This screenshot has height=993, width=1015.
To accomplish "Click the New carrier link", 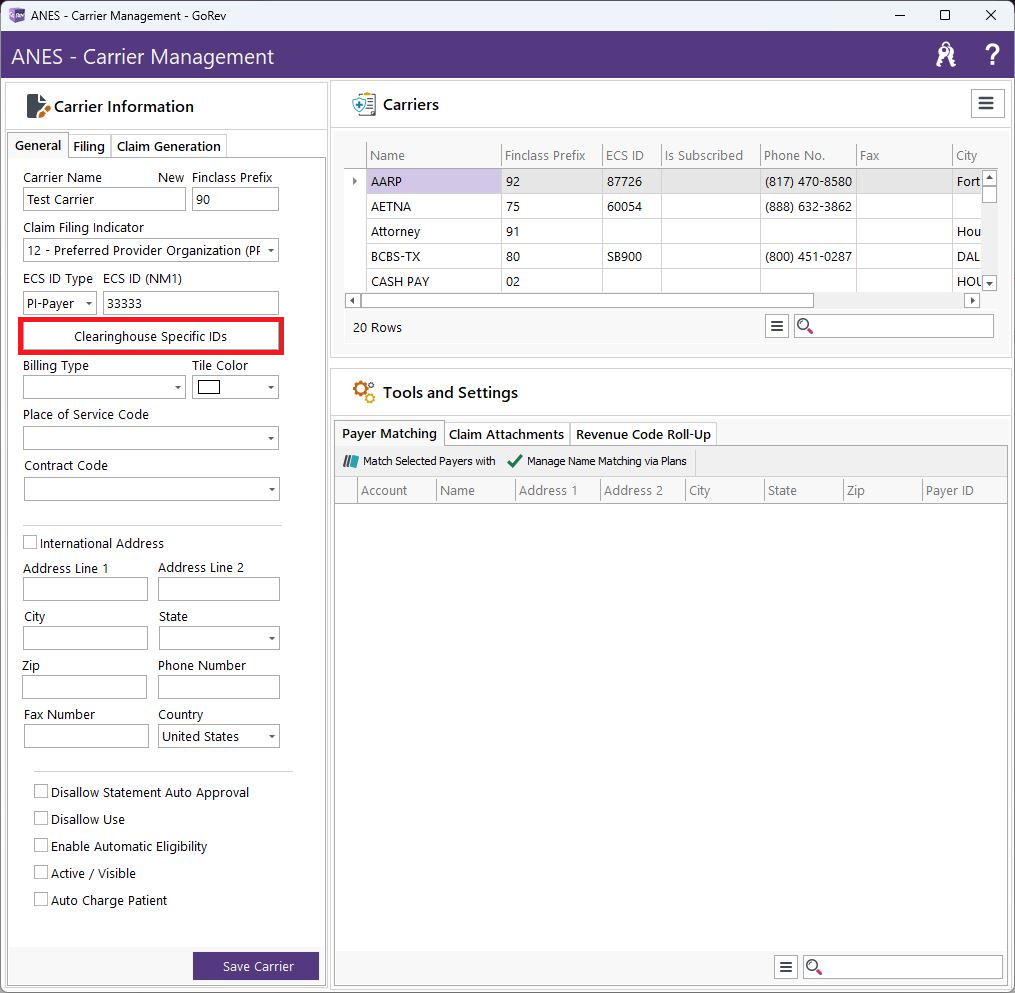I will click(171, 177).
